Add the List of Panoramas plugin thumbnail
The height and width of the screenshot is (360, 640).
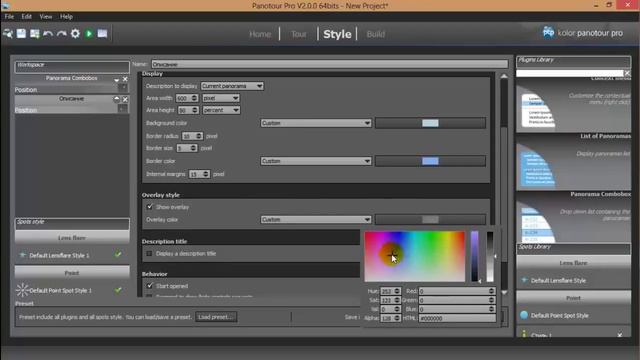pos(573,162)
